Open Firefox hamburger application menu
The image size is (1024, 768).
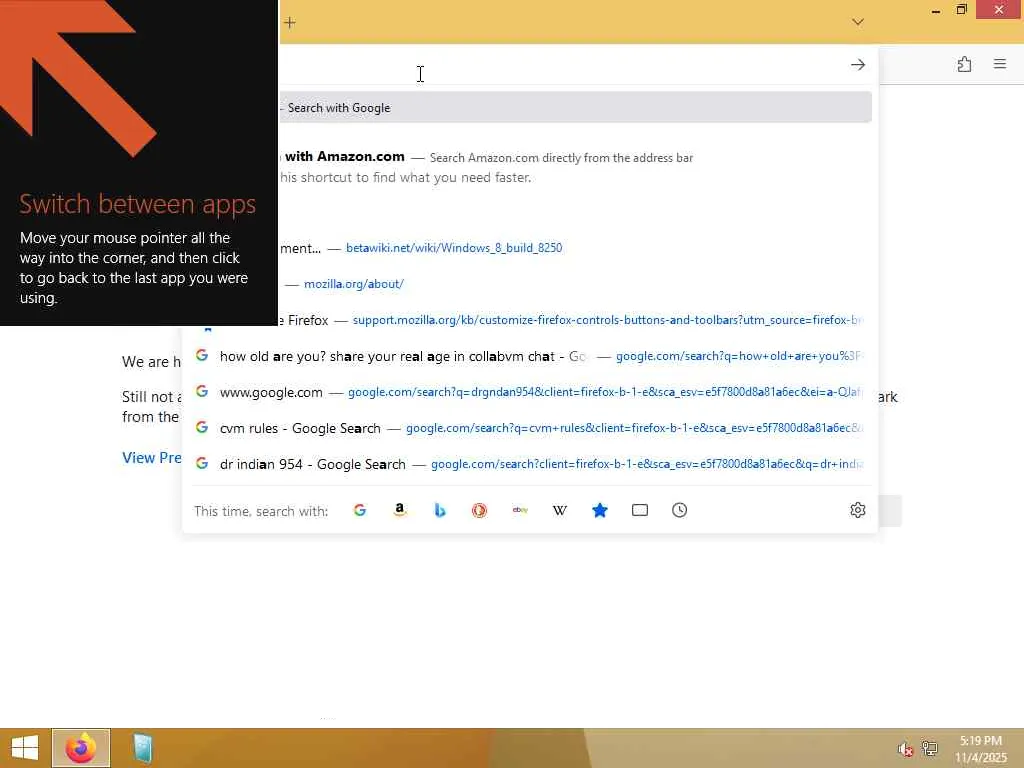(x=999, y=64)
